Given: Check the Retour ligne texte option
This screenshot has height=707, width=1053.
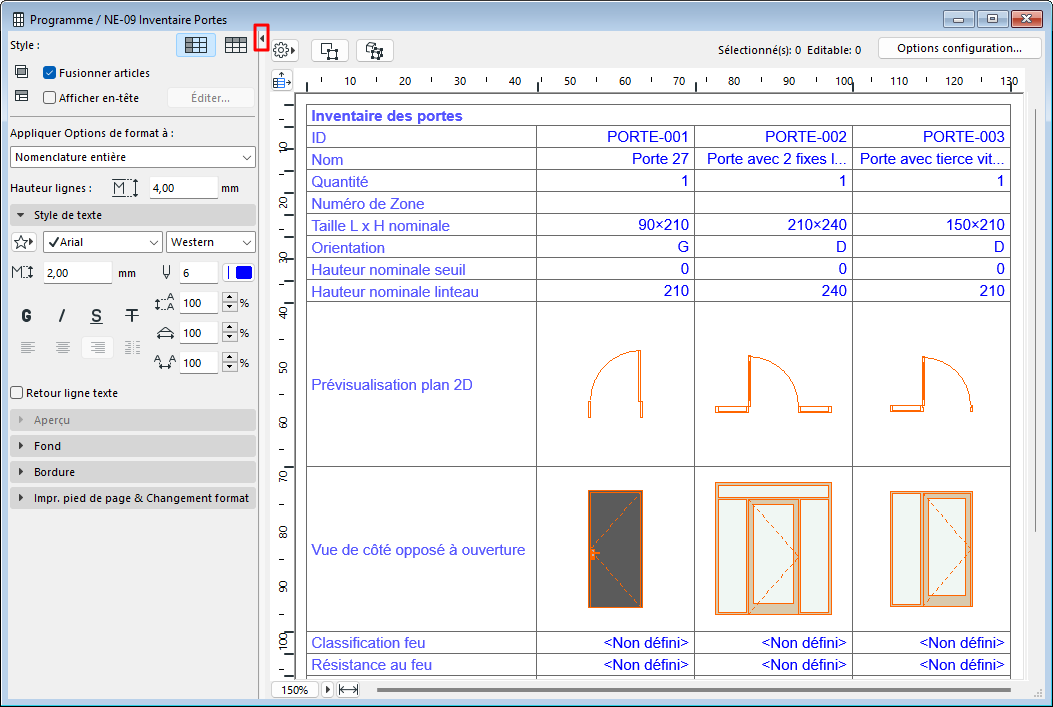Looking at the screenshot, I should (x=16, y=393).
